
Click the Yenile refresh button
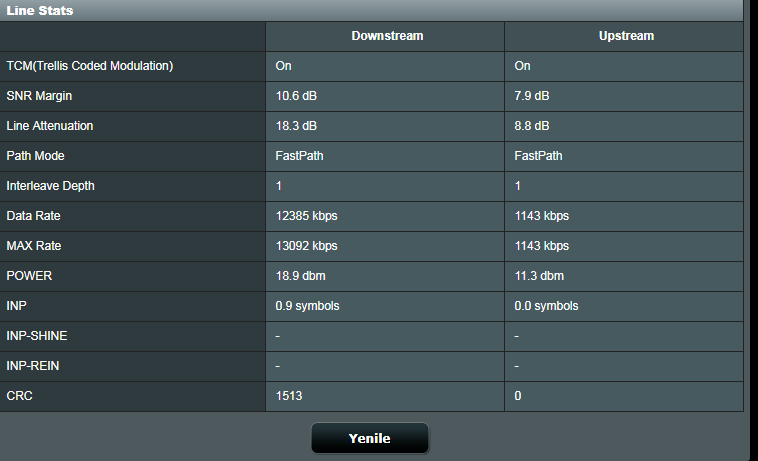coord(369,438)
